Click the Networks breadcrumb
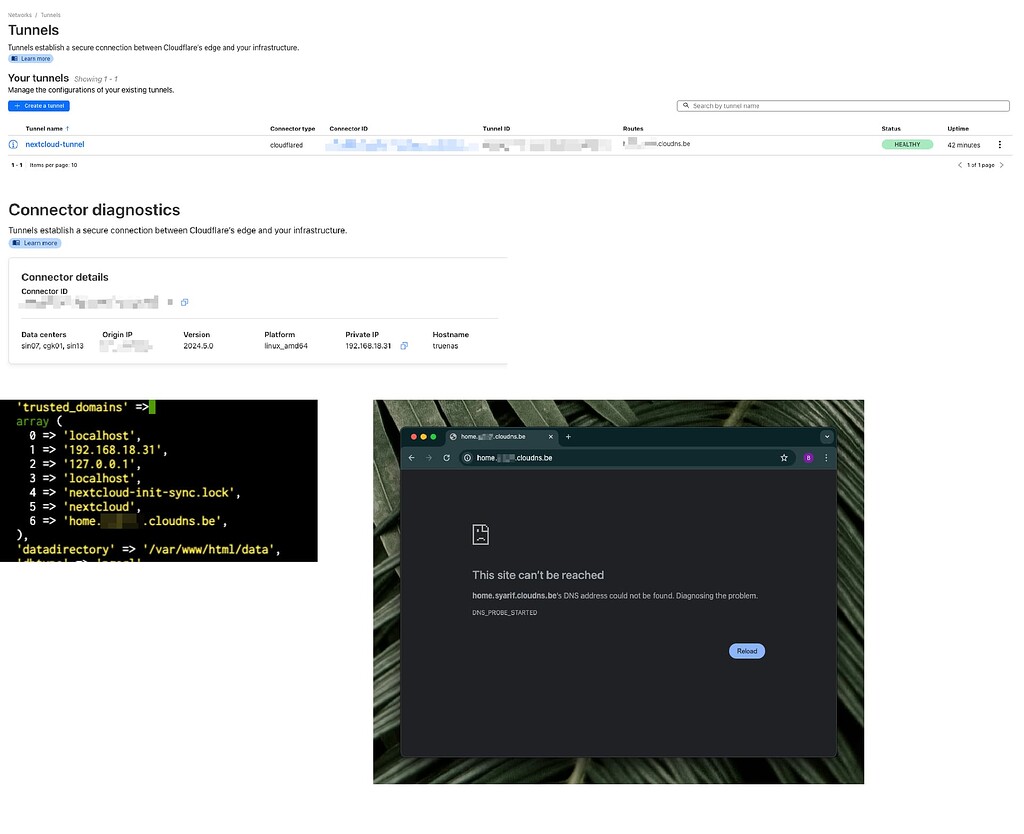 [20, 15]
